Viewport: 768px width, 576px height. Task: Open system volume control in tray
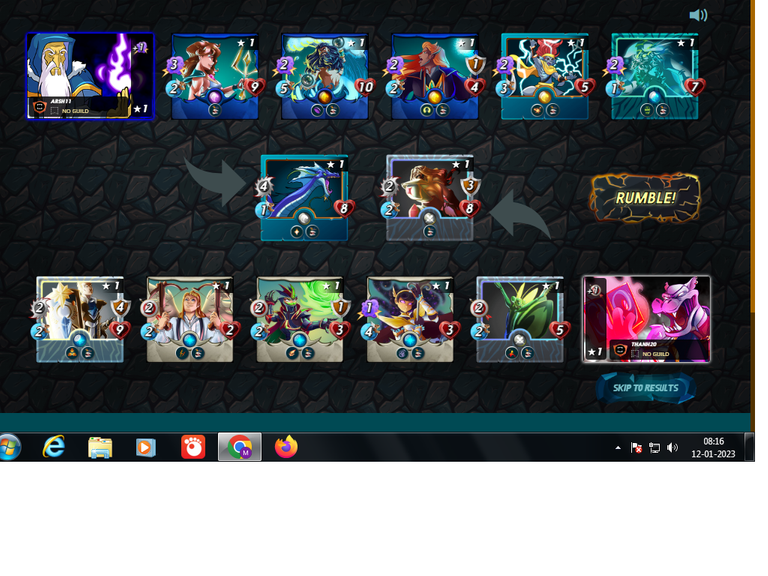click(x=672, y=448)
